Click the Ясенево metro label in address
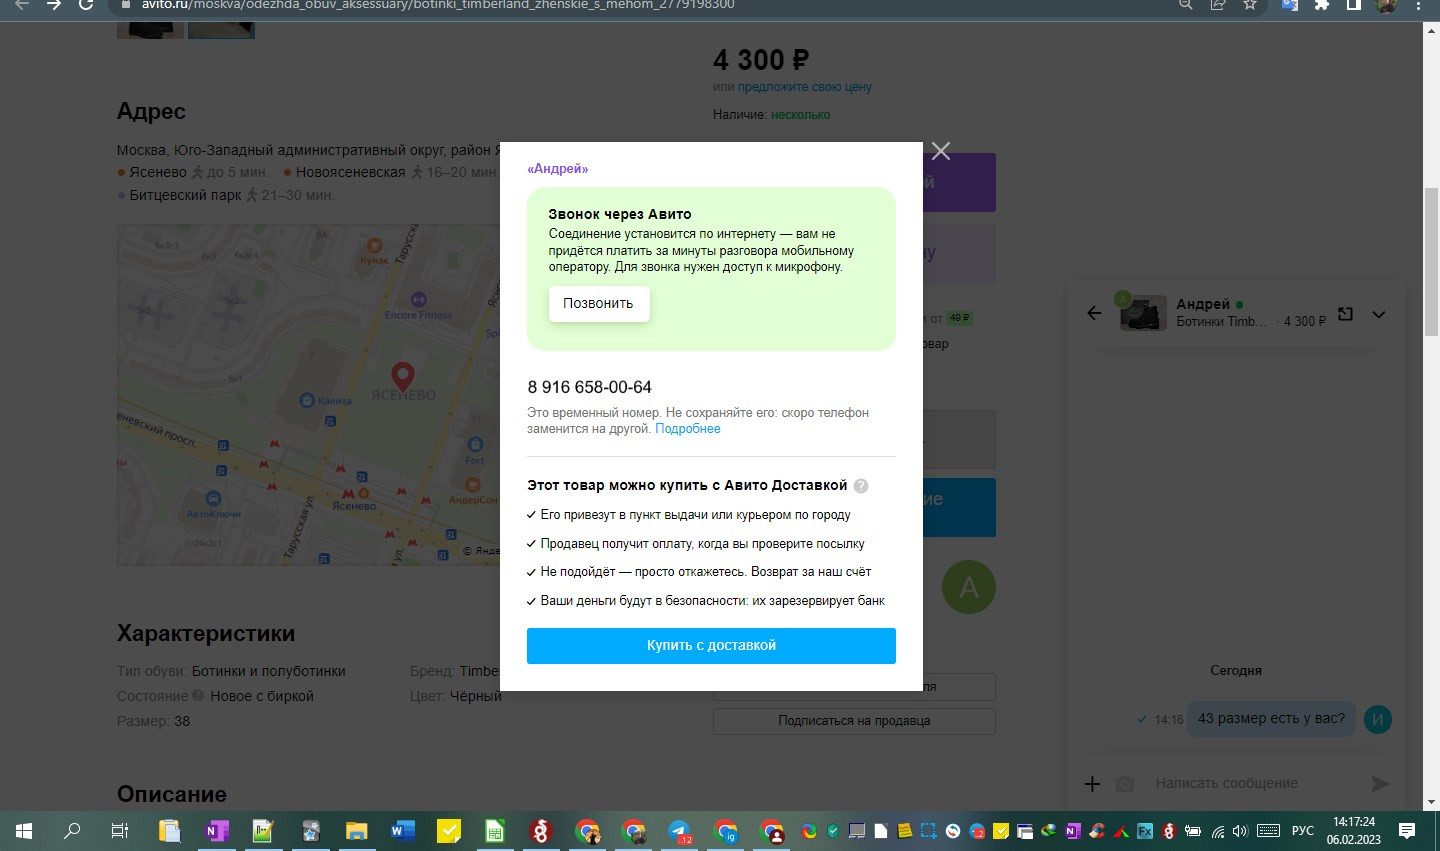This screenshot has width=1440, height=851. click(158, 172)
